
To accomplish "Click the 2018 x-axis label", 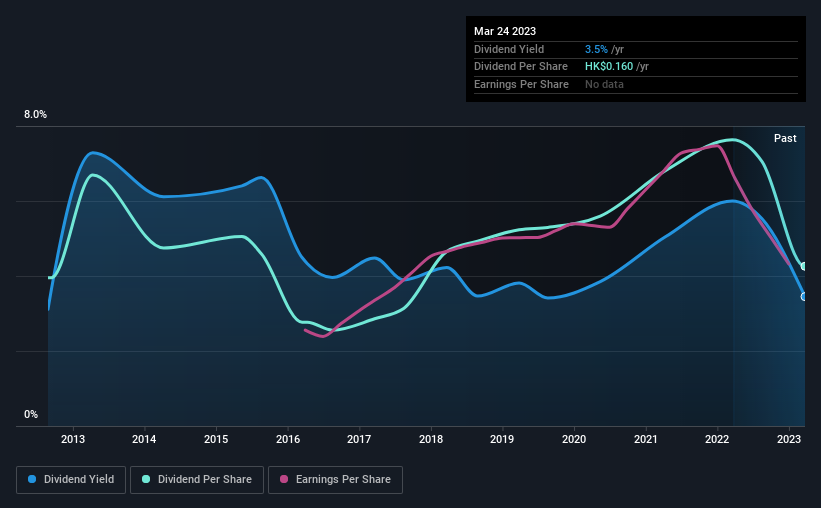I will pyautogui.click(x=431, y=439).
